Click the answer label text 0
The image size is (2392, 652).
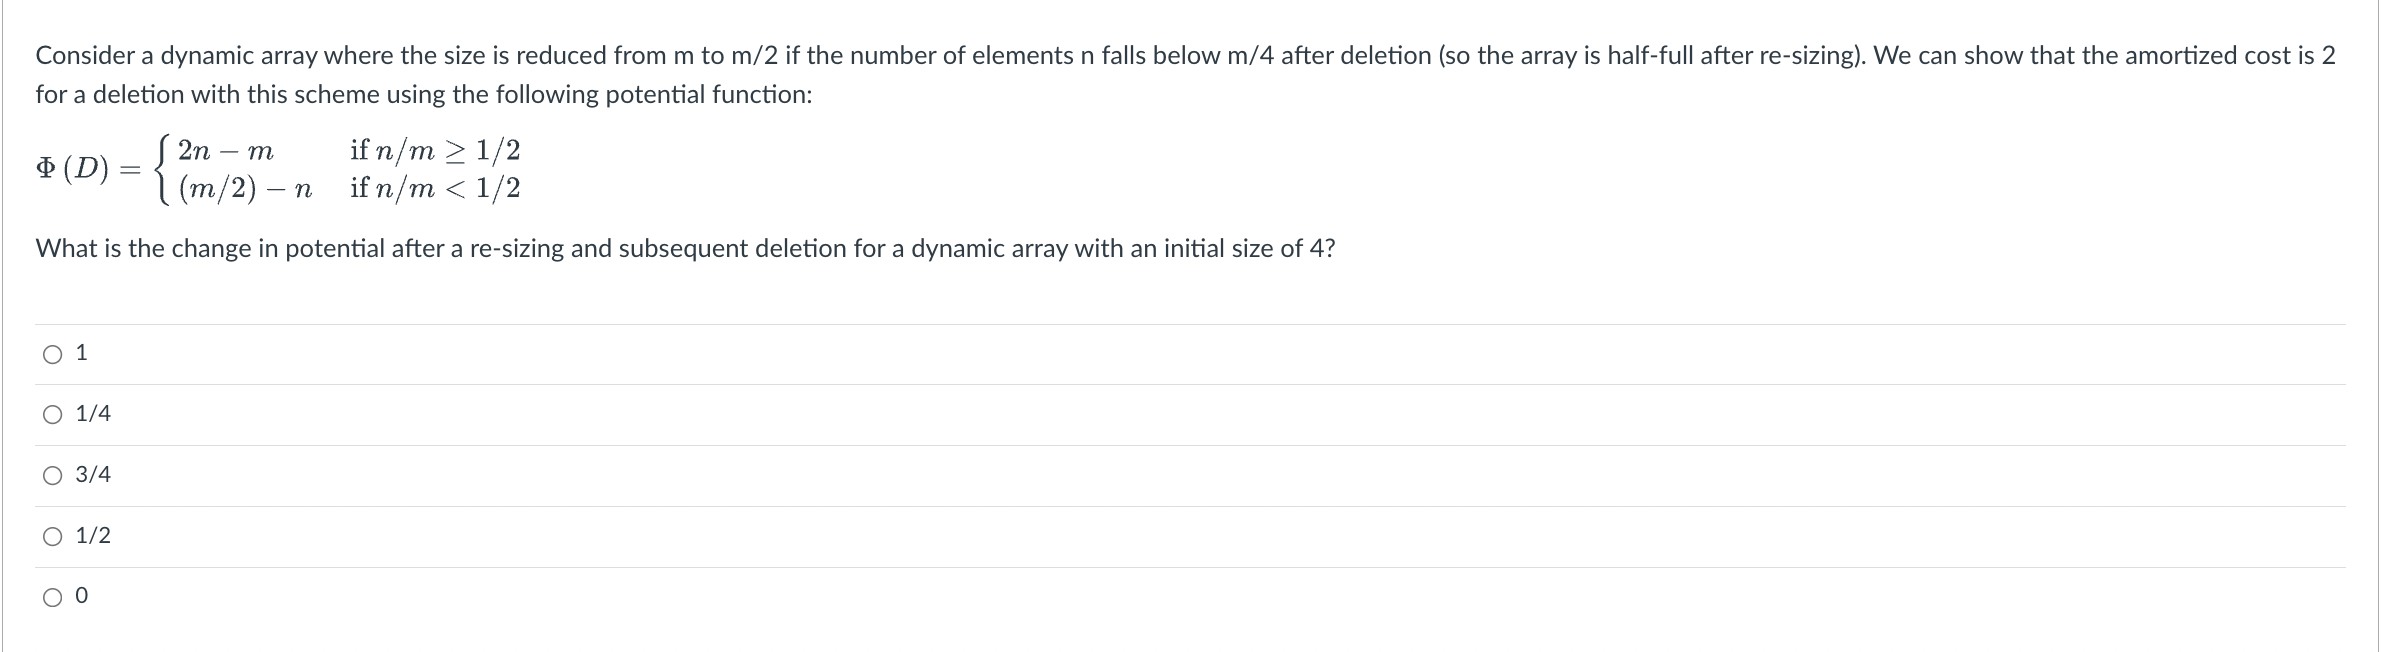[82, 597]
